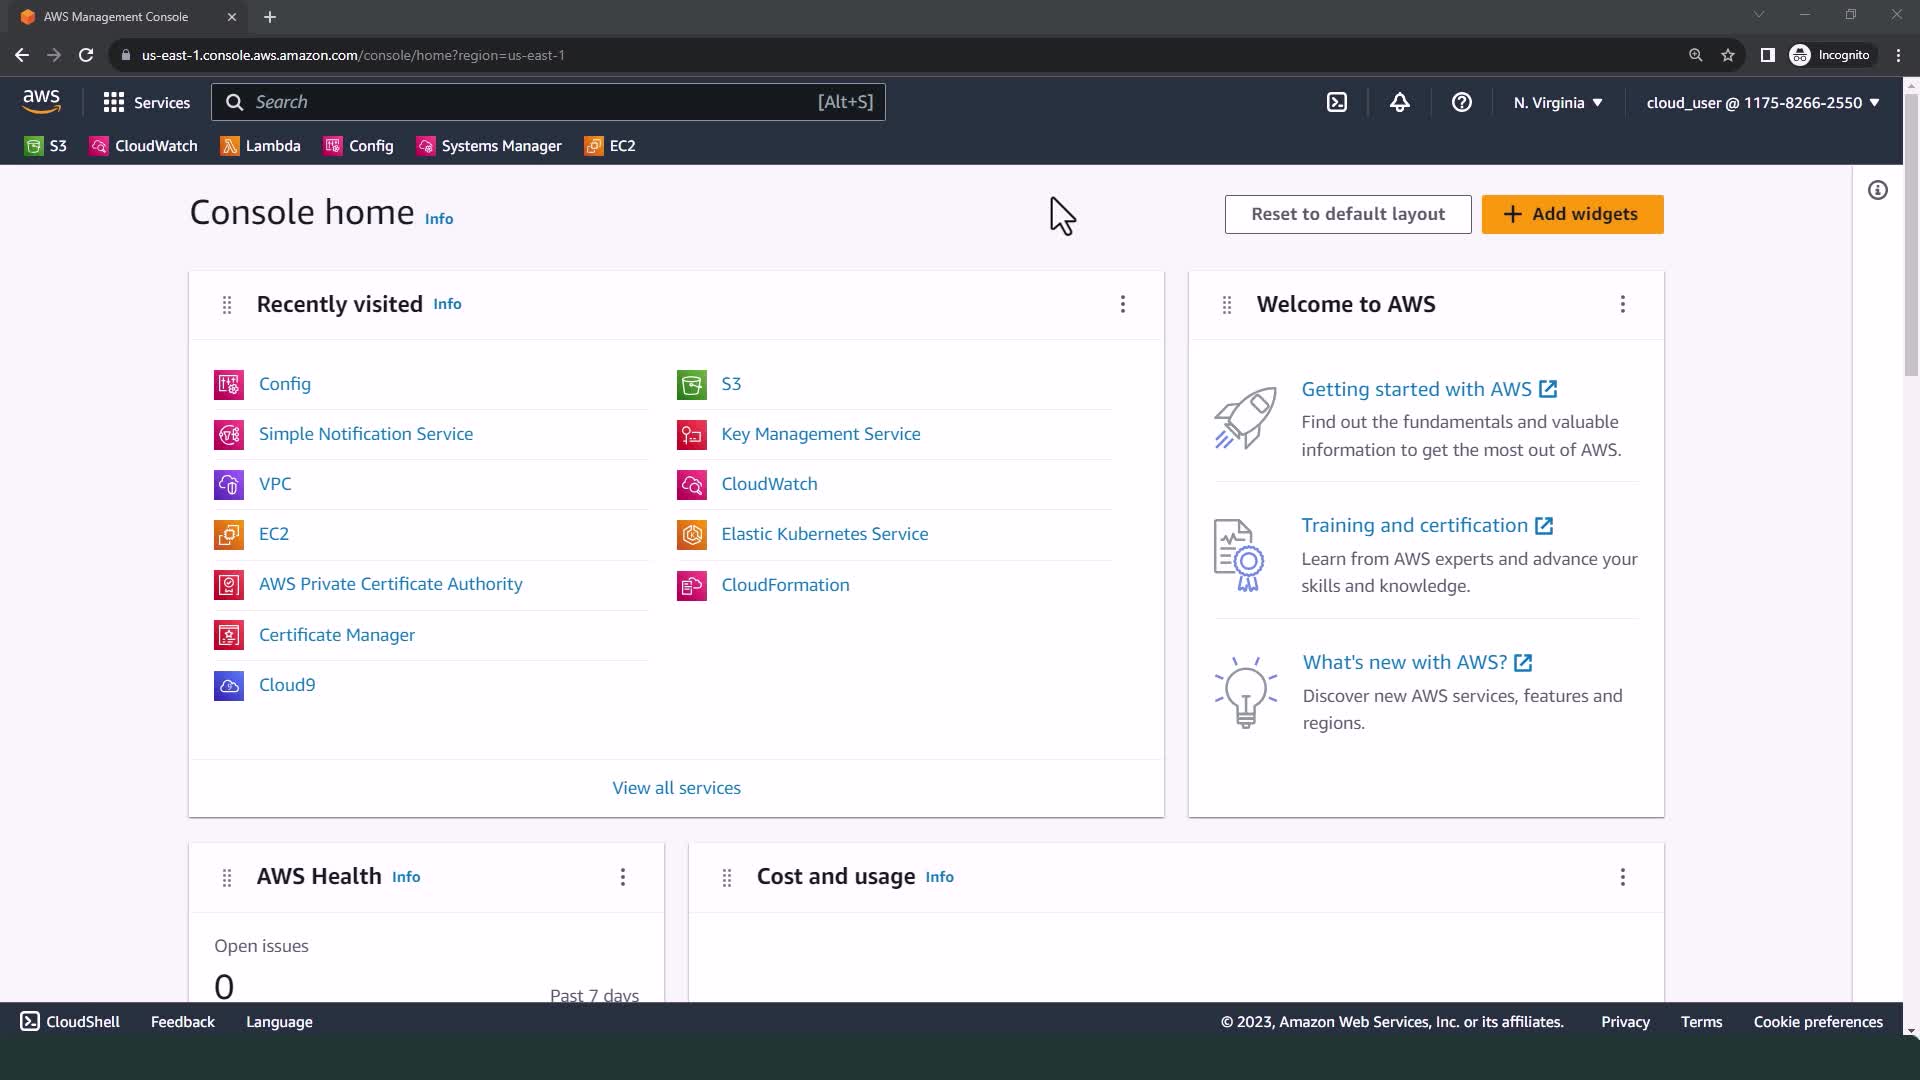Open Cost and usage widget options menu
Image resolution: width=1920 pixels, height=1080 pixels.
1622,877
